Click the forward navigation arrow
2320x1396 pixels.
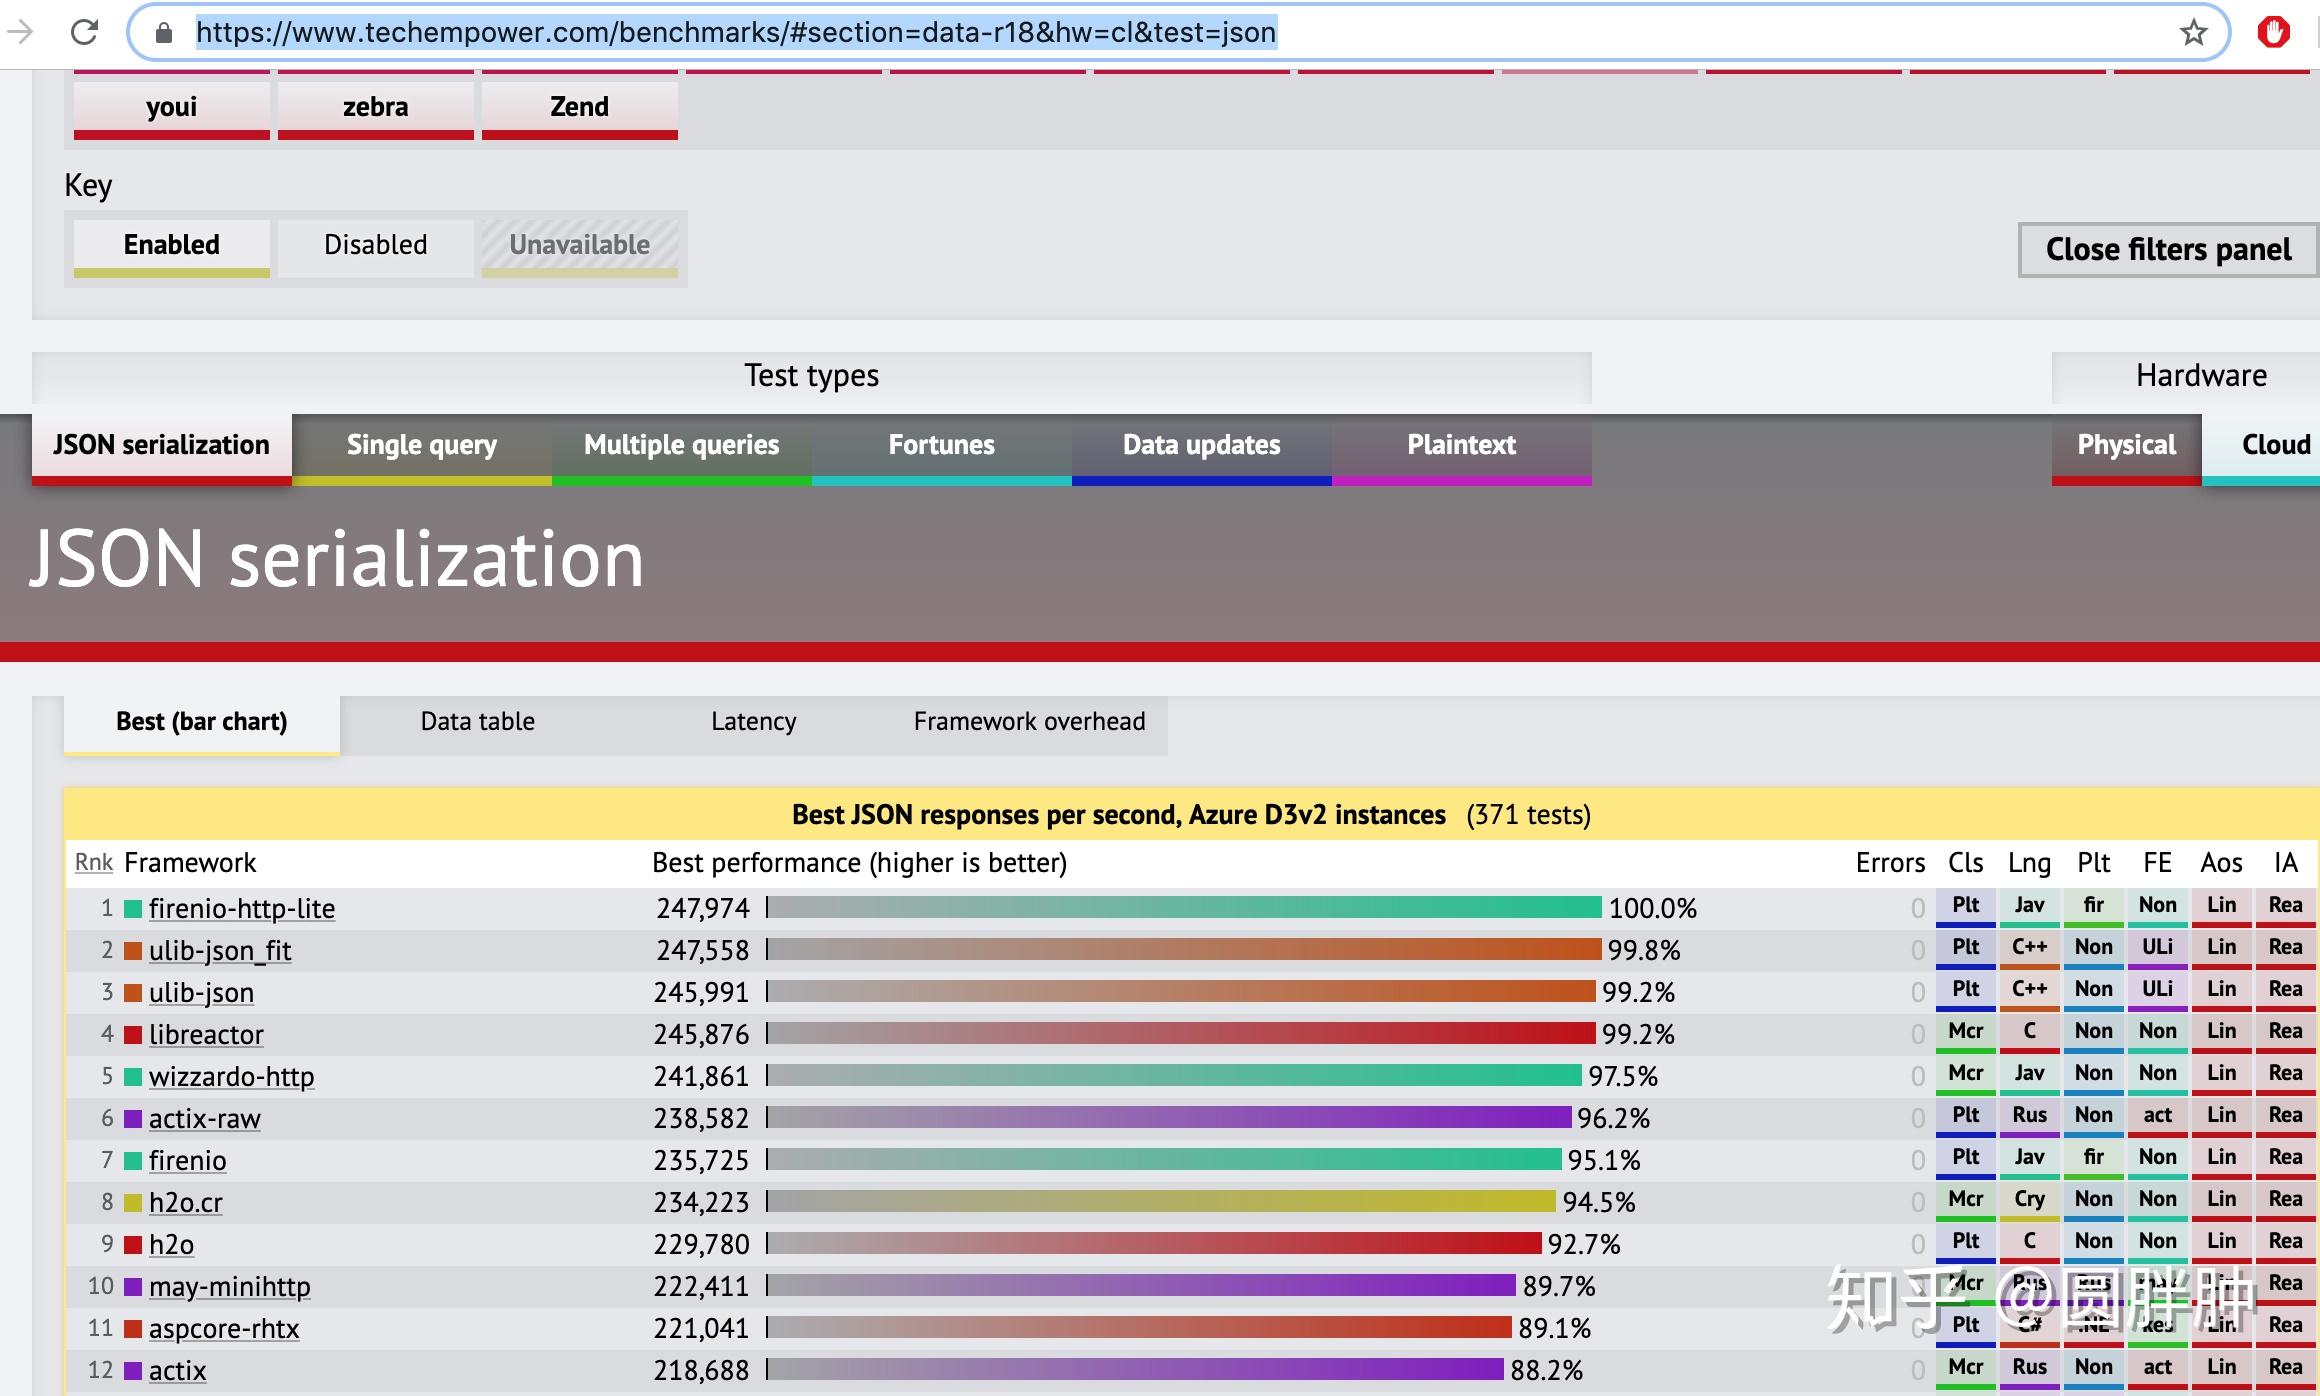[20, 32]
